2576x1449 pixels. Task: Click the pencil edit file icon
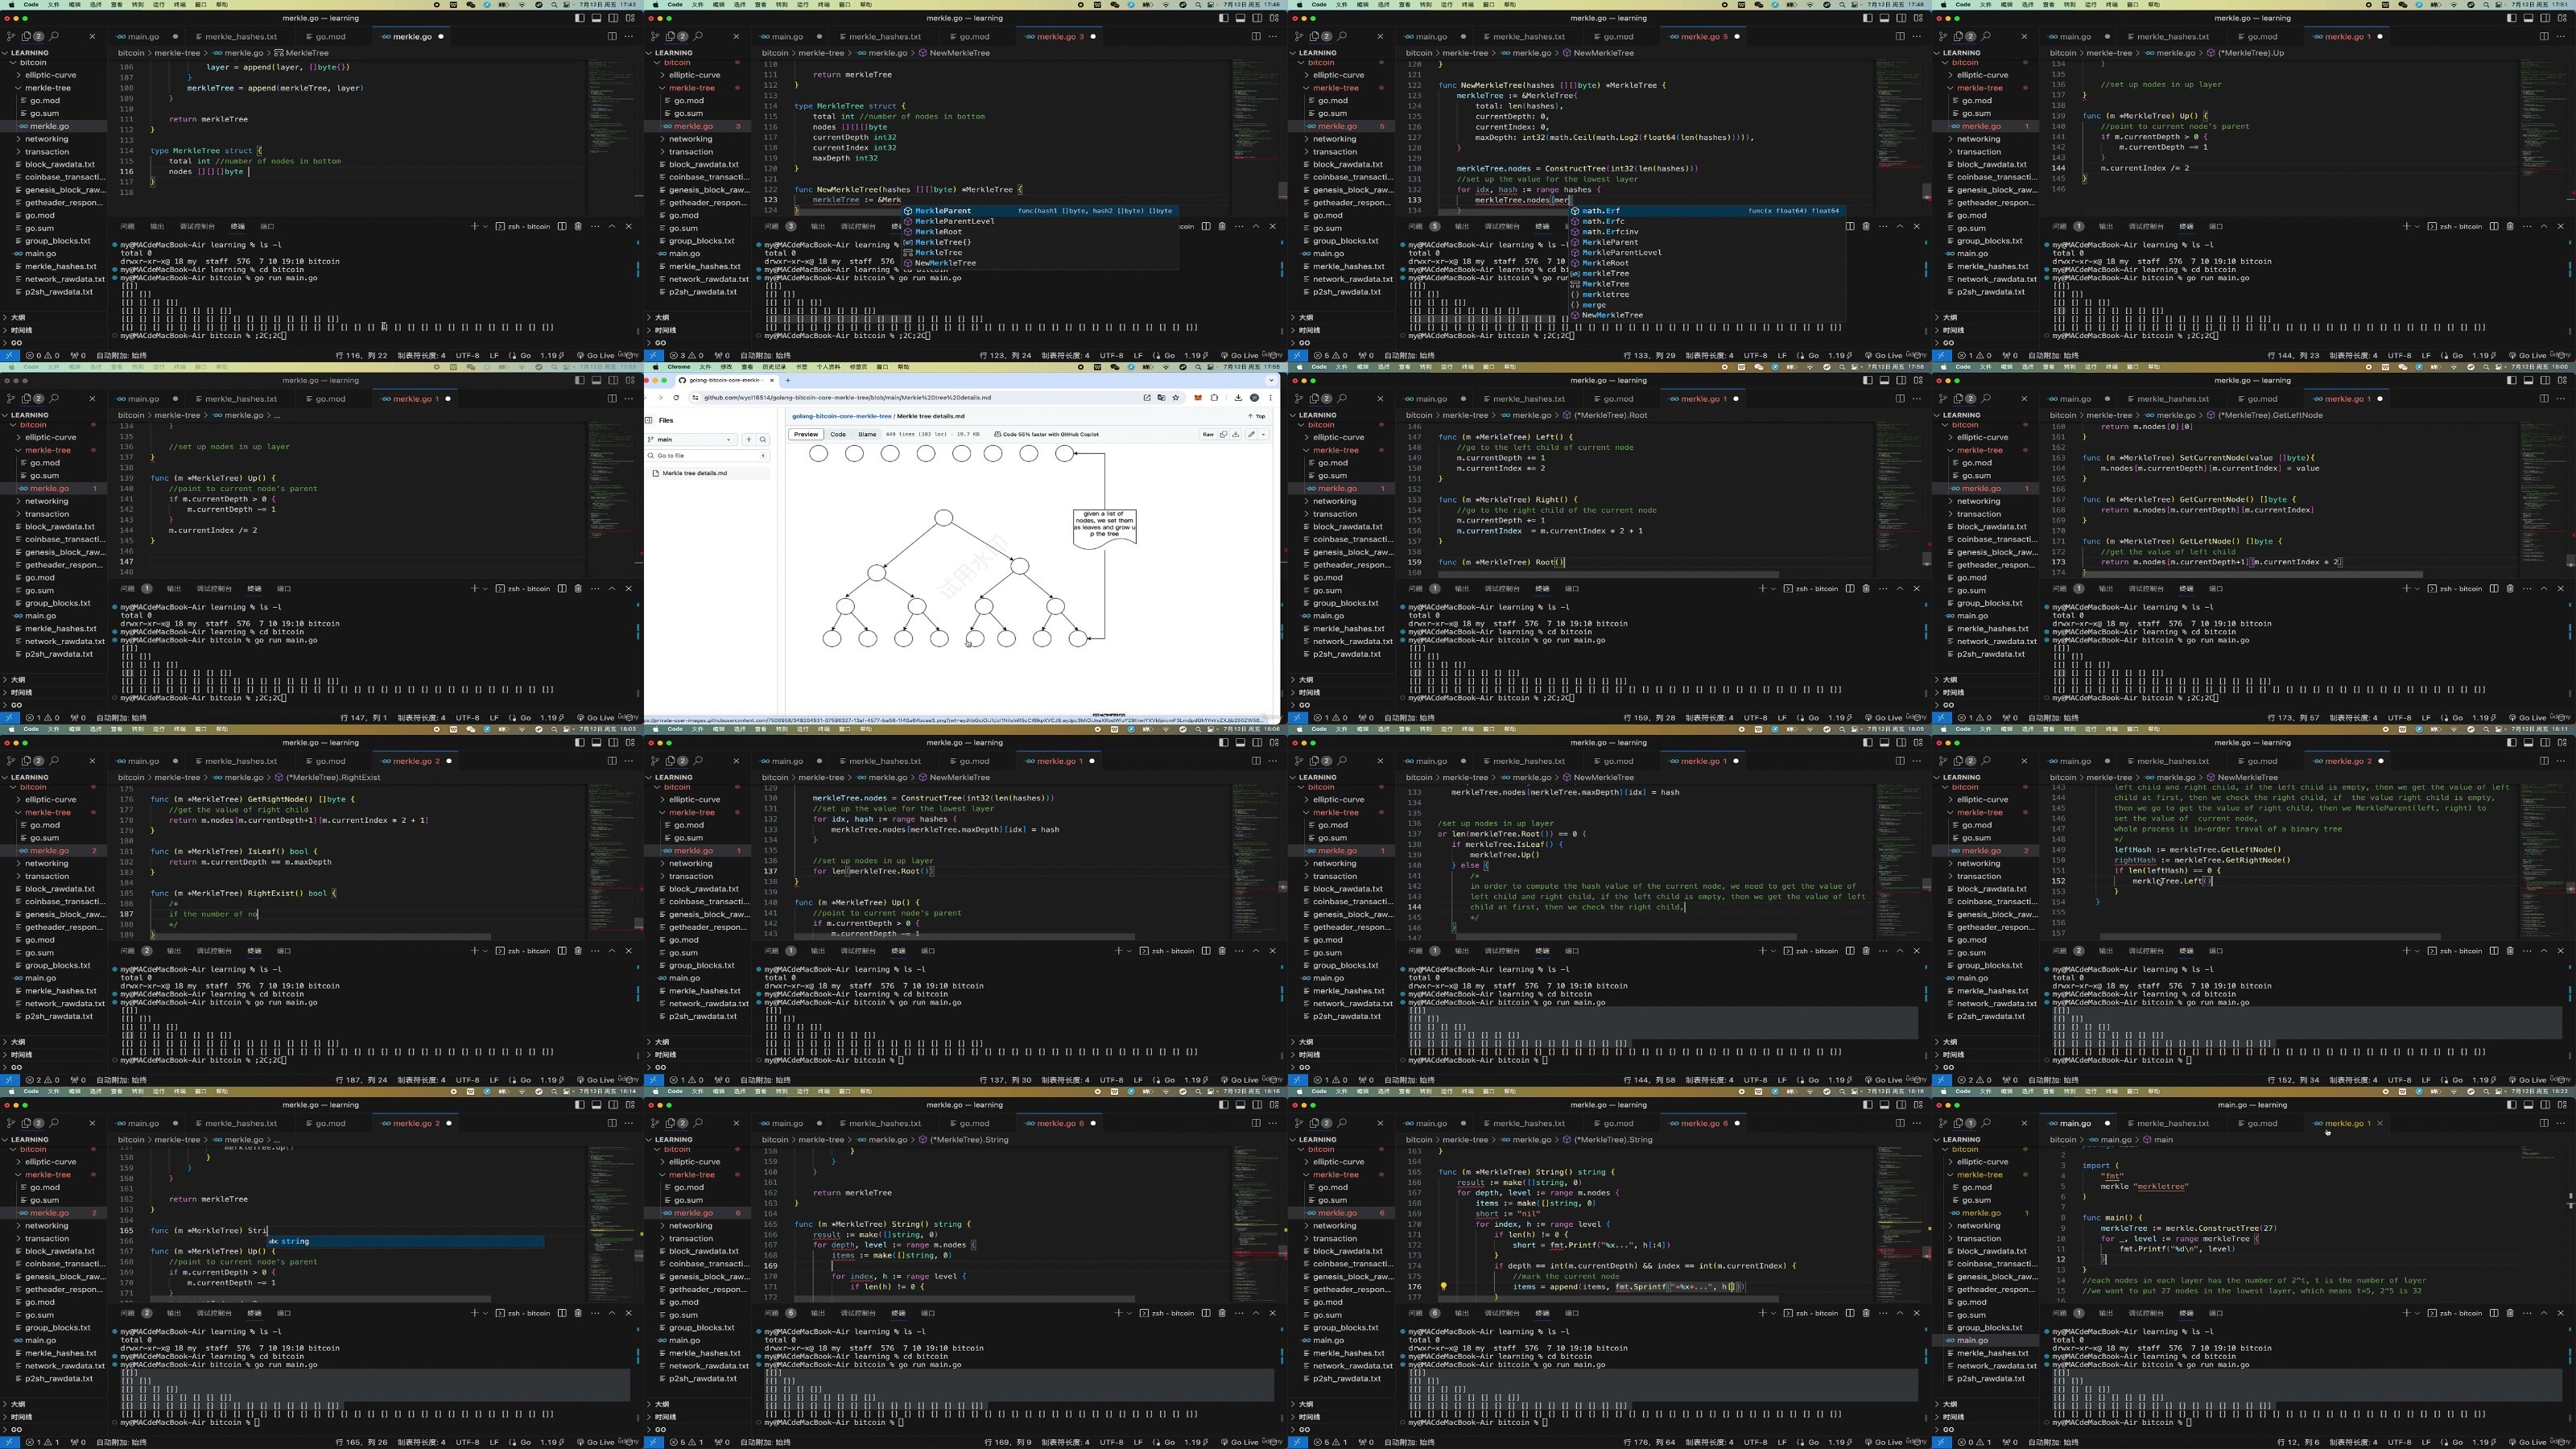1252,435
